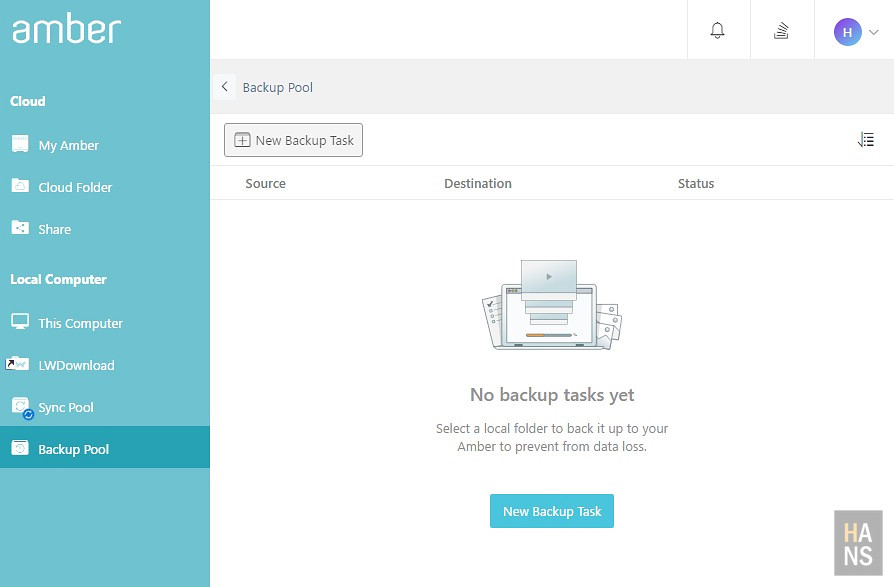Go back using the left chevron
Image resolution: width=894 pixels, height=587 pixels.
click(x=225, y=87)
